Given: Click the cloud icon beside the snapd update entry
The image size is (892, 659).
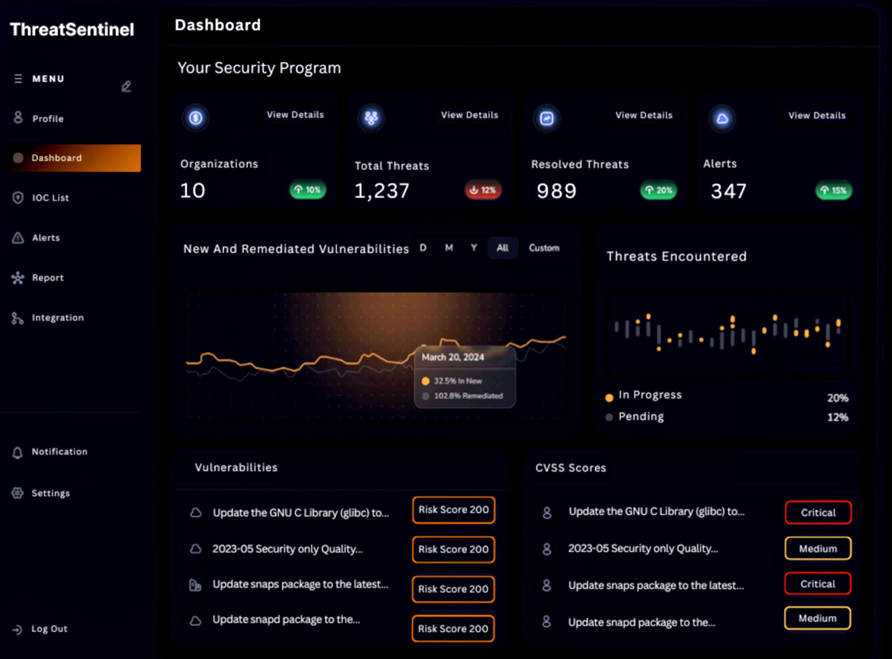Looking at the screenshot, I should click(195, 619).
